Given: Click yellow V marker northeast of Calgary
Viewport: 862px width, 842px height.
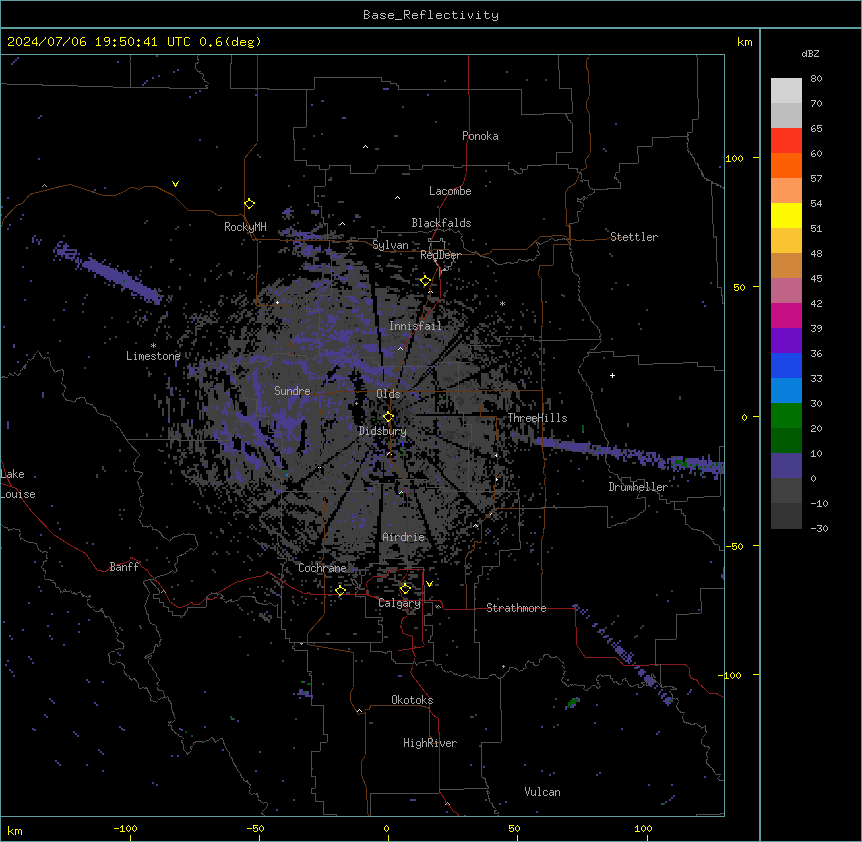Looking at the screenshot, I should point(429,584).
